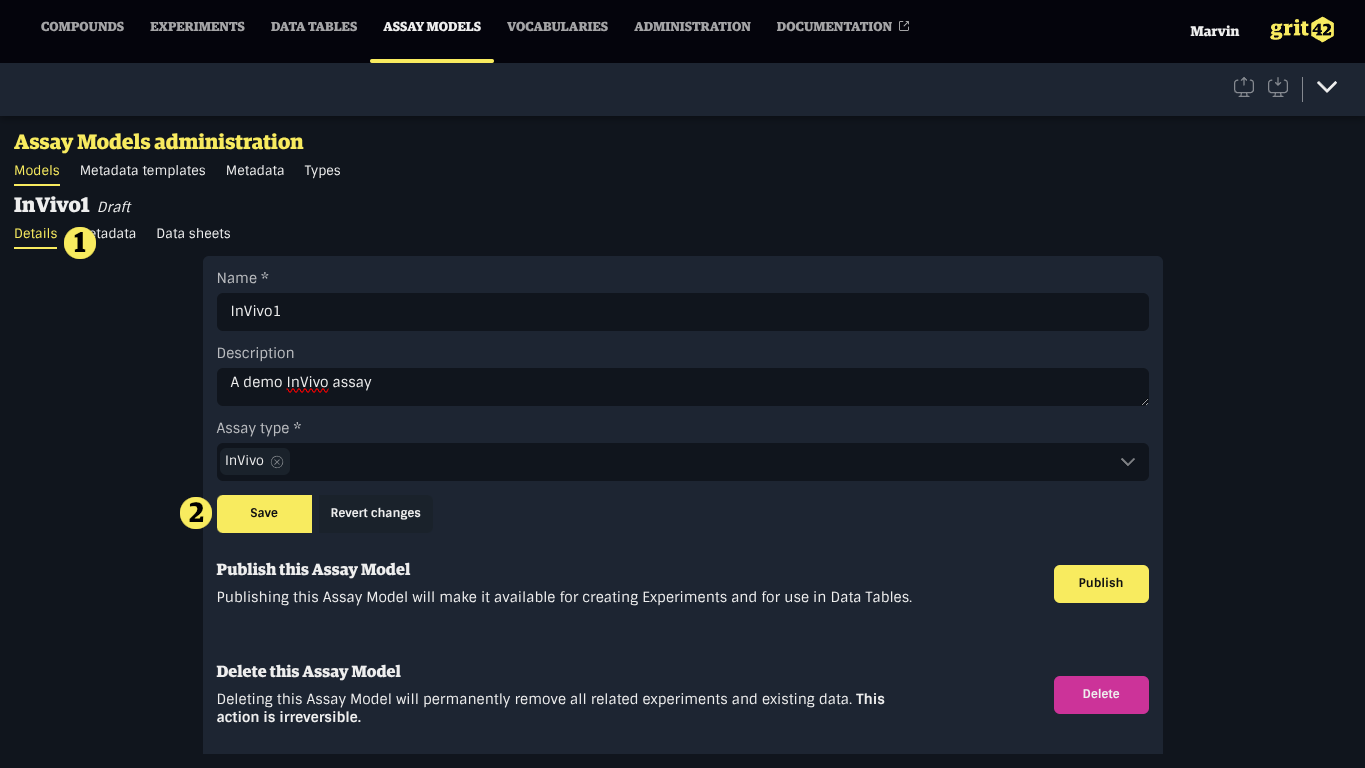The height and width of the screenshot is (768, 1365).
Task: Click the download screen icon in toolbar
Action: pyautogui.click(x=1278, y=87)
